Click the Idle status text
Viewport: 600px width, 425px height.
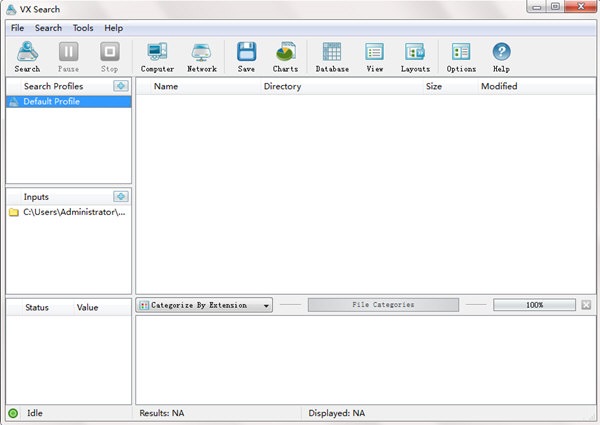coord(34,413)
